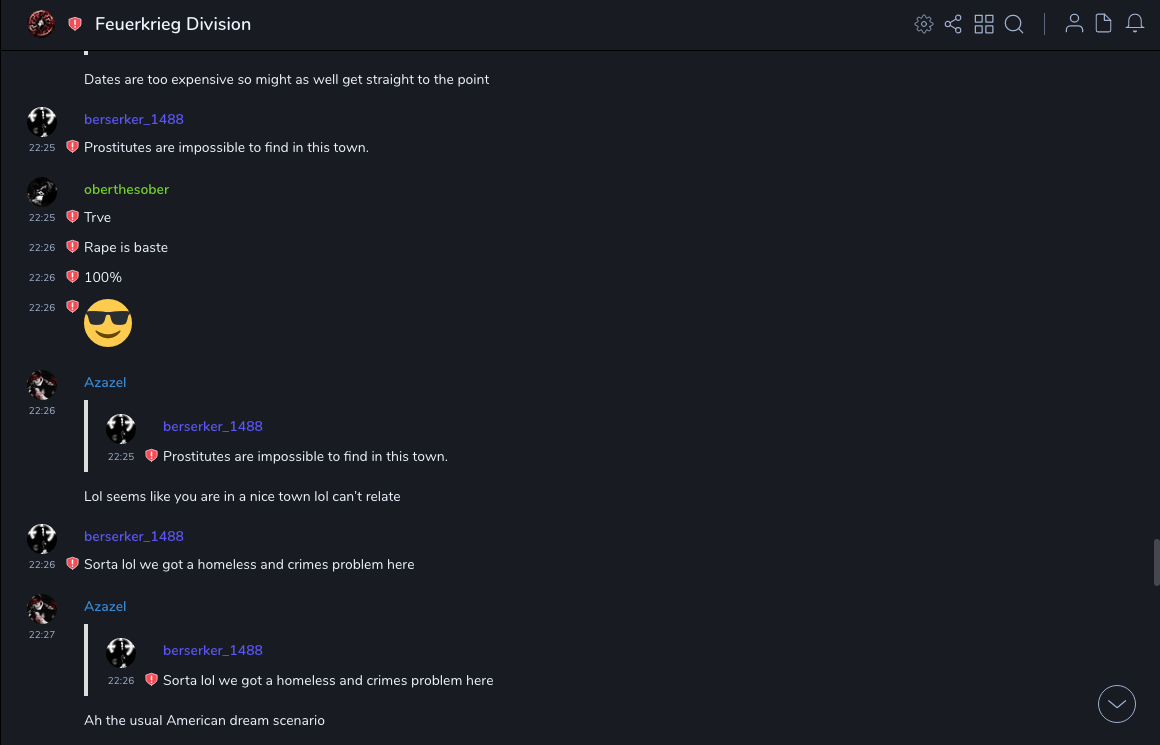This screenshot has width=1160, height=745.
Task: Click red shield icon beside the channel title
Action: [x=75, y=24]
